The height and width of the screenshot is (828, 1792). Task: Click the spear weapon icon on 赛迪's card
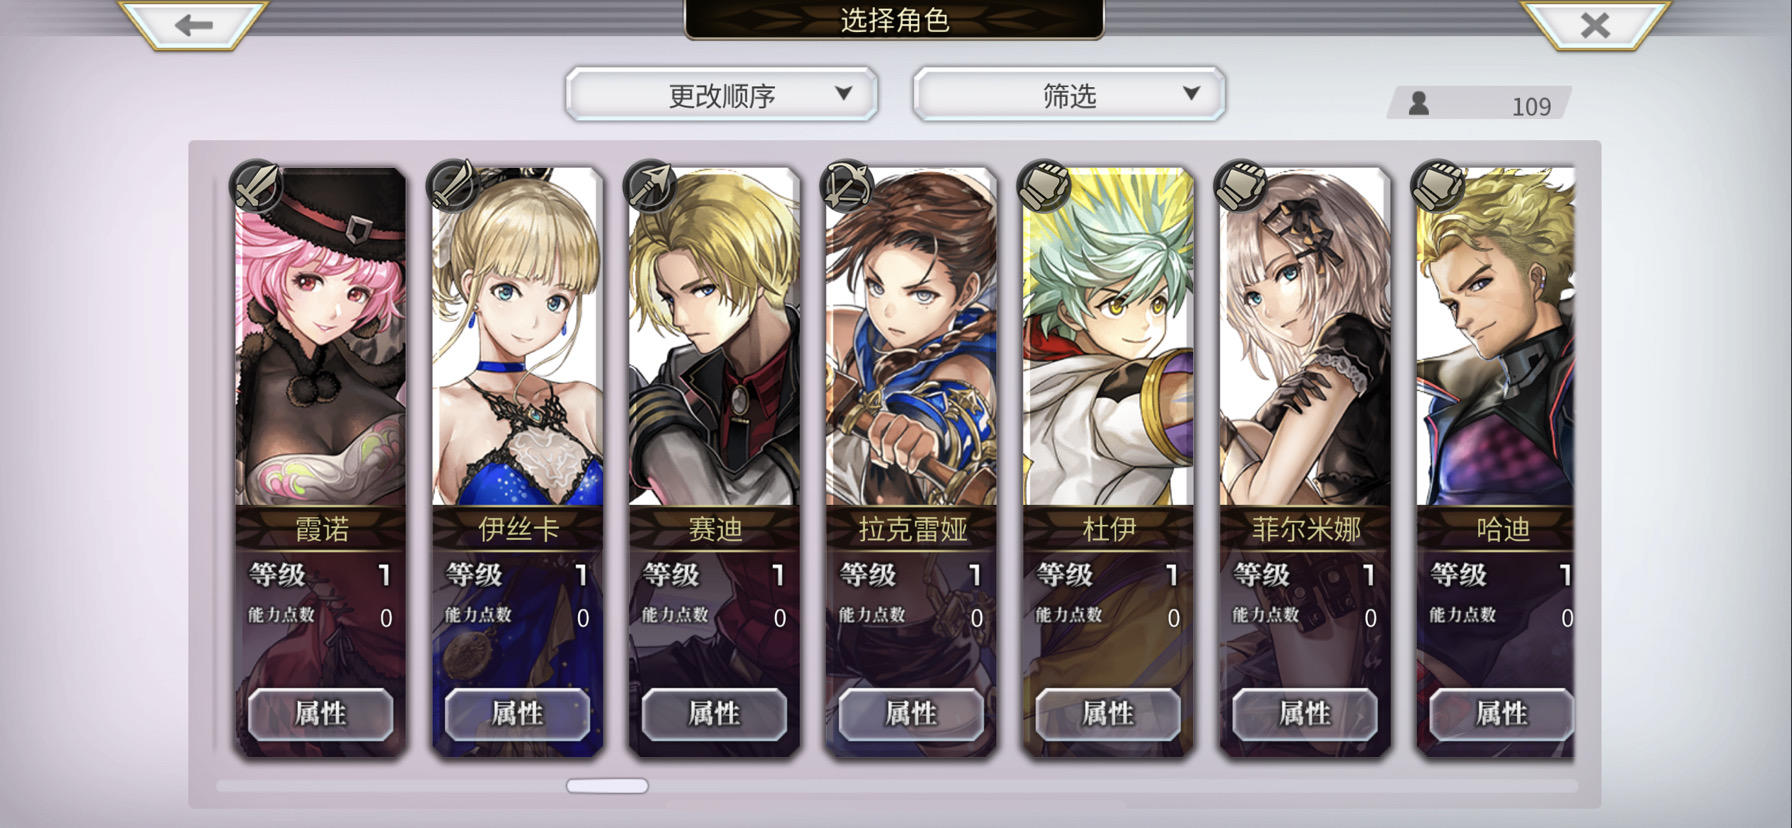650,186
